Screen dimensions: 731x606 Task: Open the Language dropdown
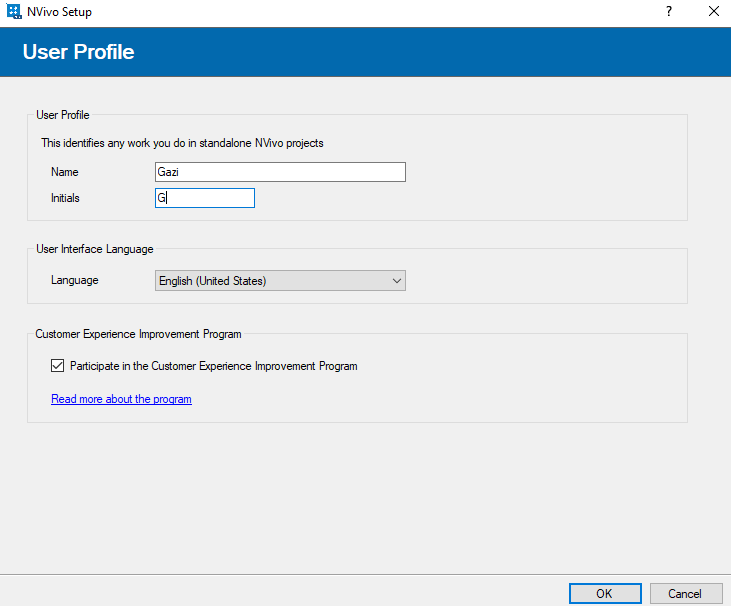280,281
